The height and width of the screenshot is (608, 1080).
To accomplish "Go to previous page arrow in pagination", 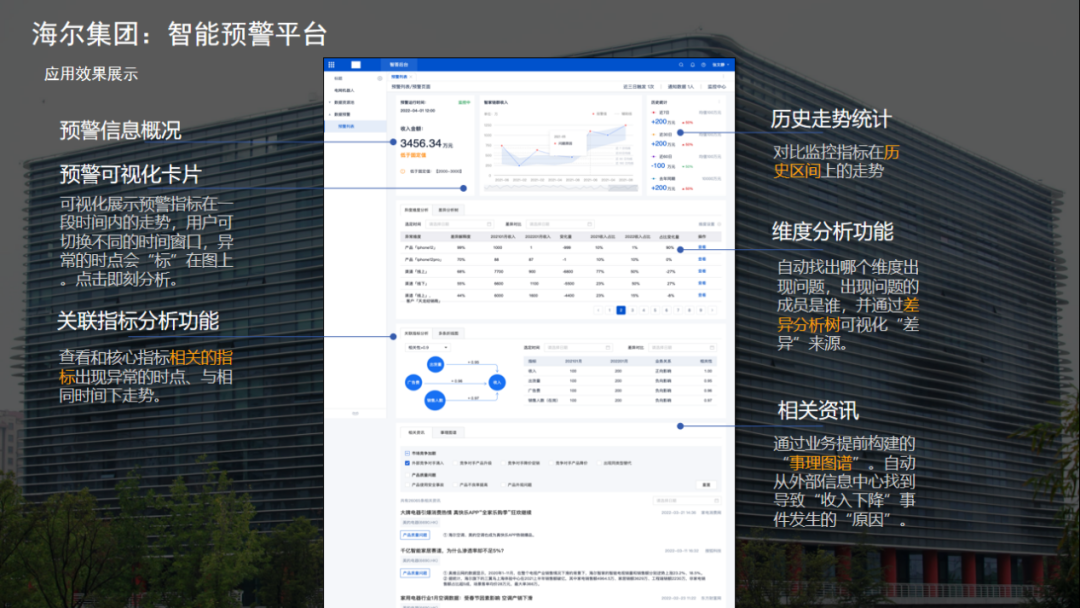I will coord(599,311).
